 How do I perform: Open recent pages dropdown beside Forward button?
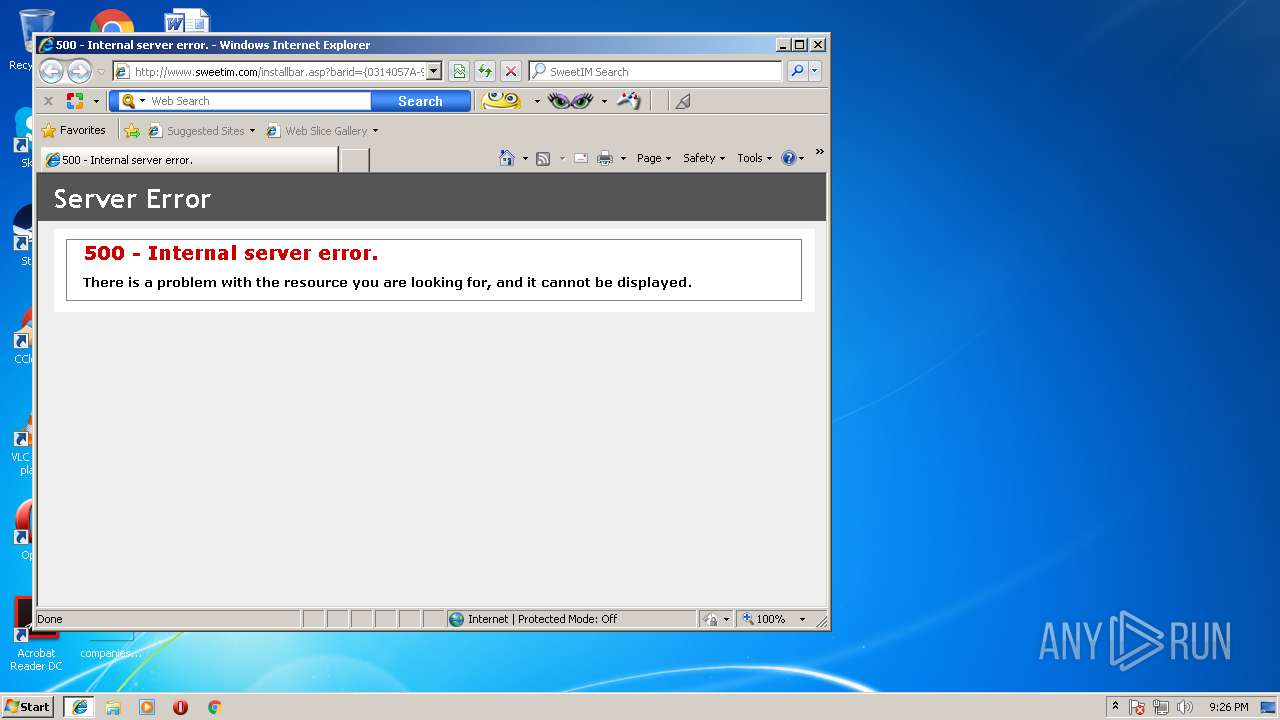click(101, 72)
